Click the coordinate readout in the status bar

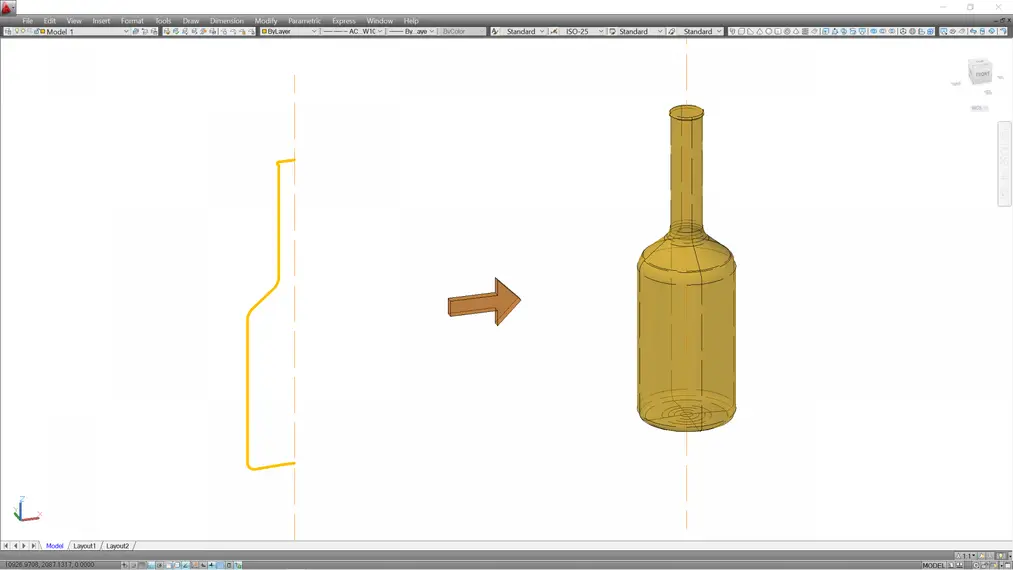click(48, 565)
